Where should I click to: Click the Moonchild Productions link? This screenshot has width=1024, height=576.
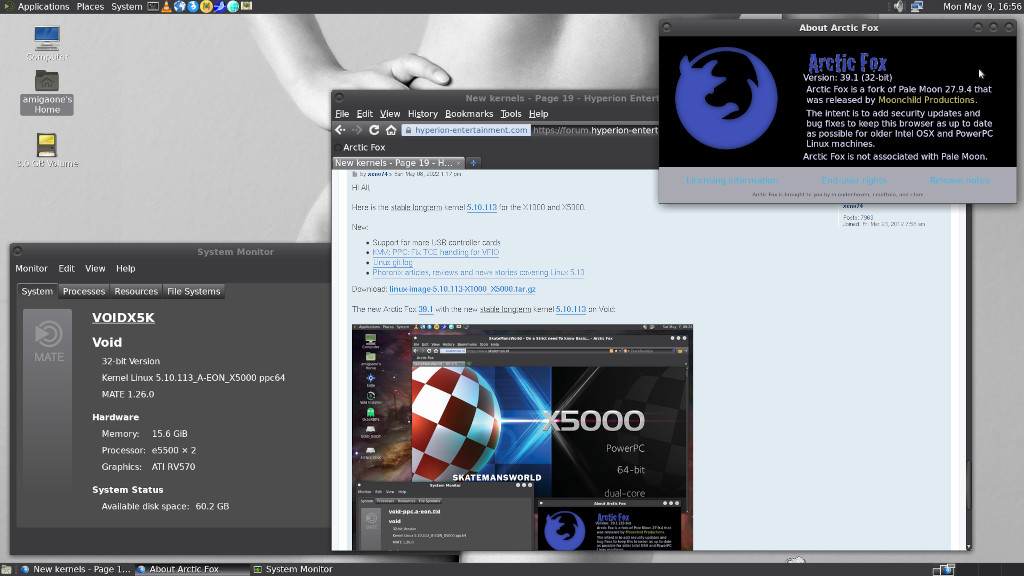[926, 100]
